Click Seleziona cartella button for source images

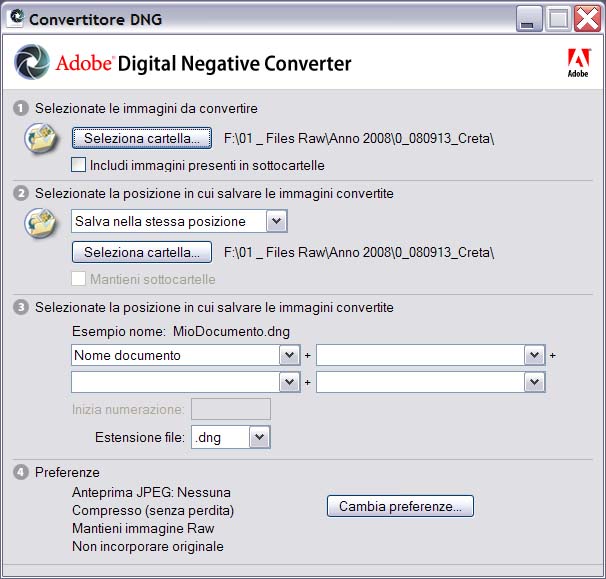[x=142, y=138]
